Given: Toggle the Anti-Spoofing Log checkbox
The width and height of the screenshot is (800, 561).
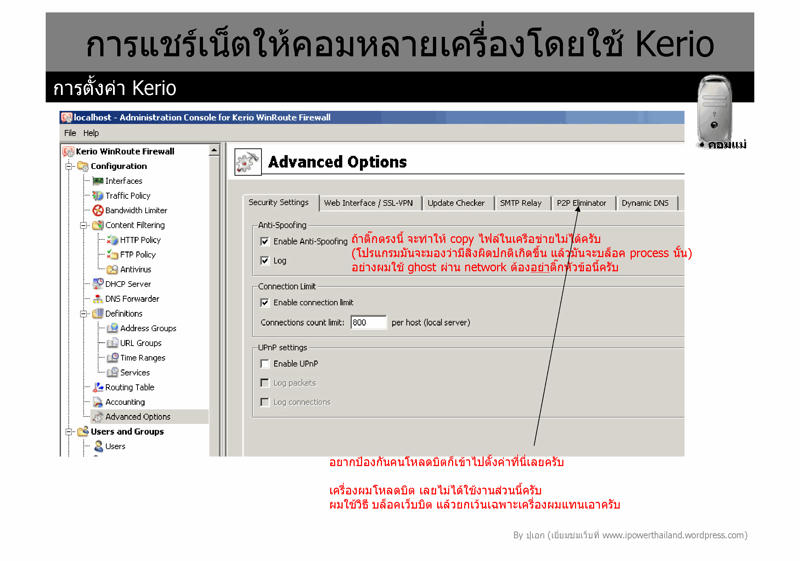Looking at the screenshot, I should coord(264,261).
